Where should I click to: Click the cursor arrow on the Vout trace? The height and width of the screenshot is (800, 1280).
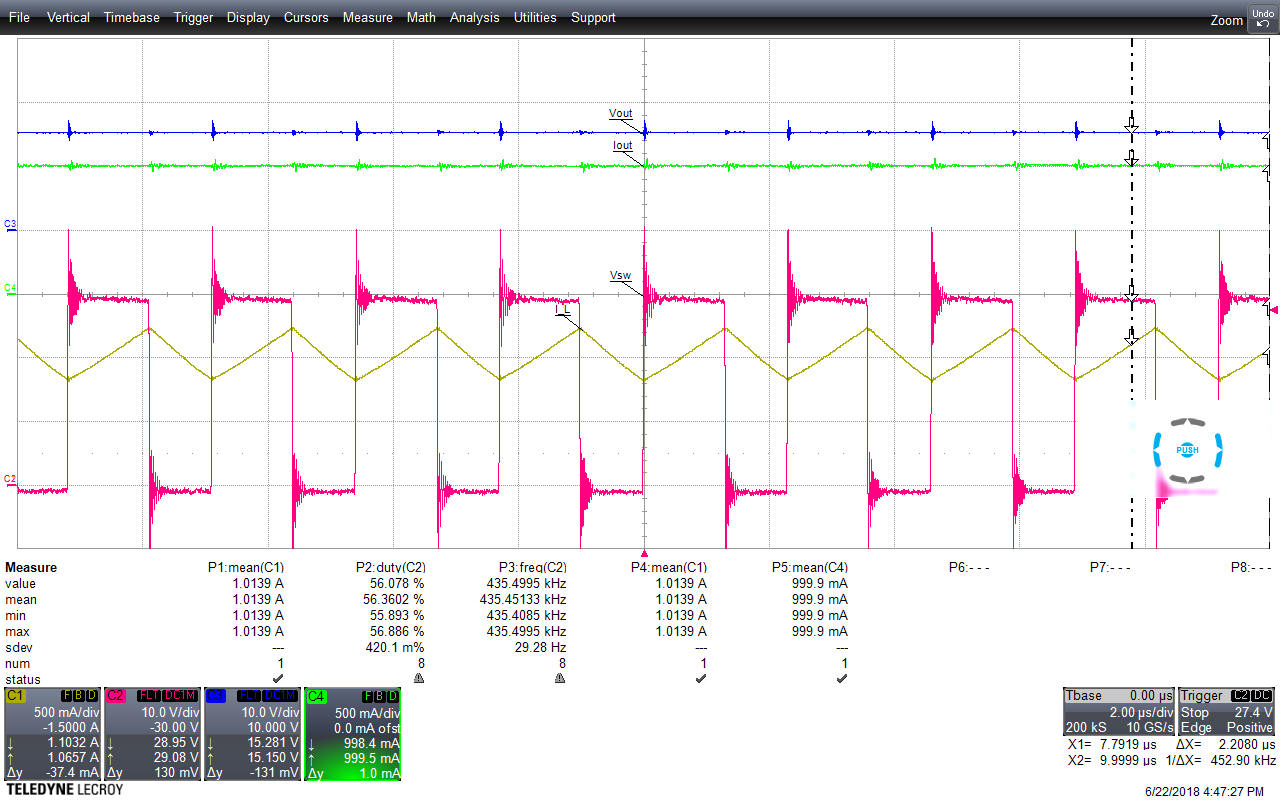(x=1131, y=125)
